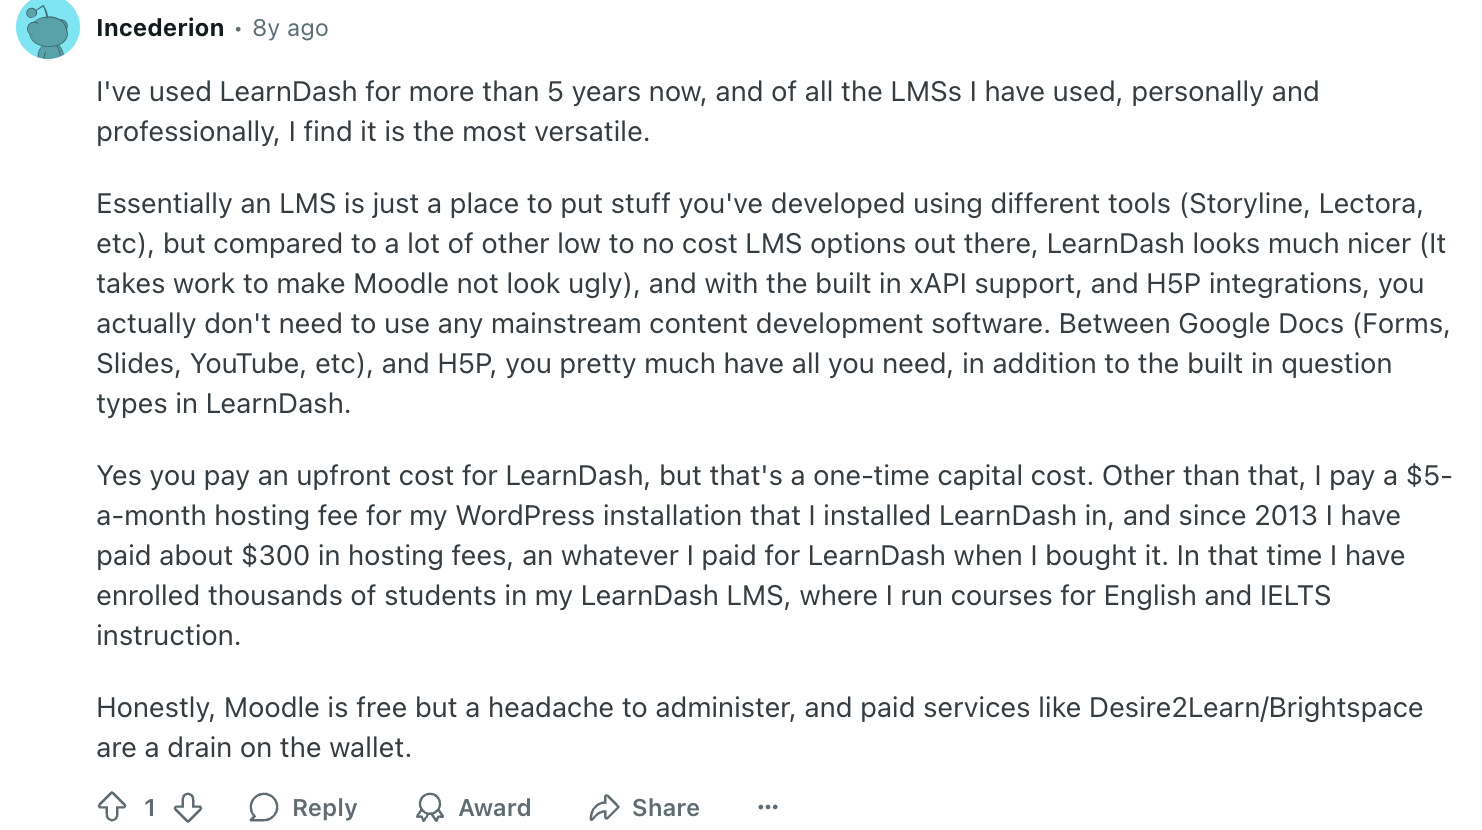Click the 'Reply' text label
This screenshot has width=1482, height=830.
(324, 808)
